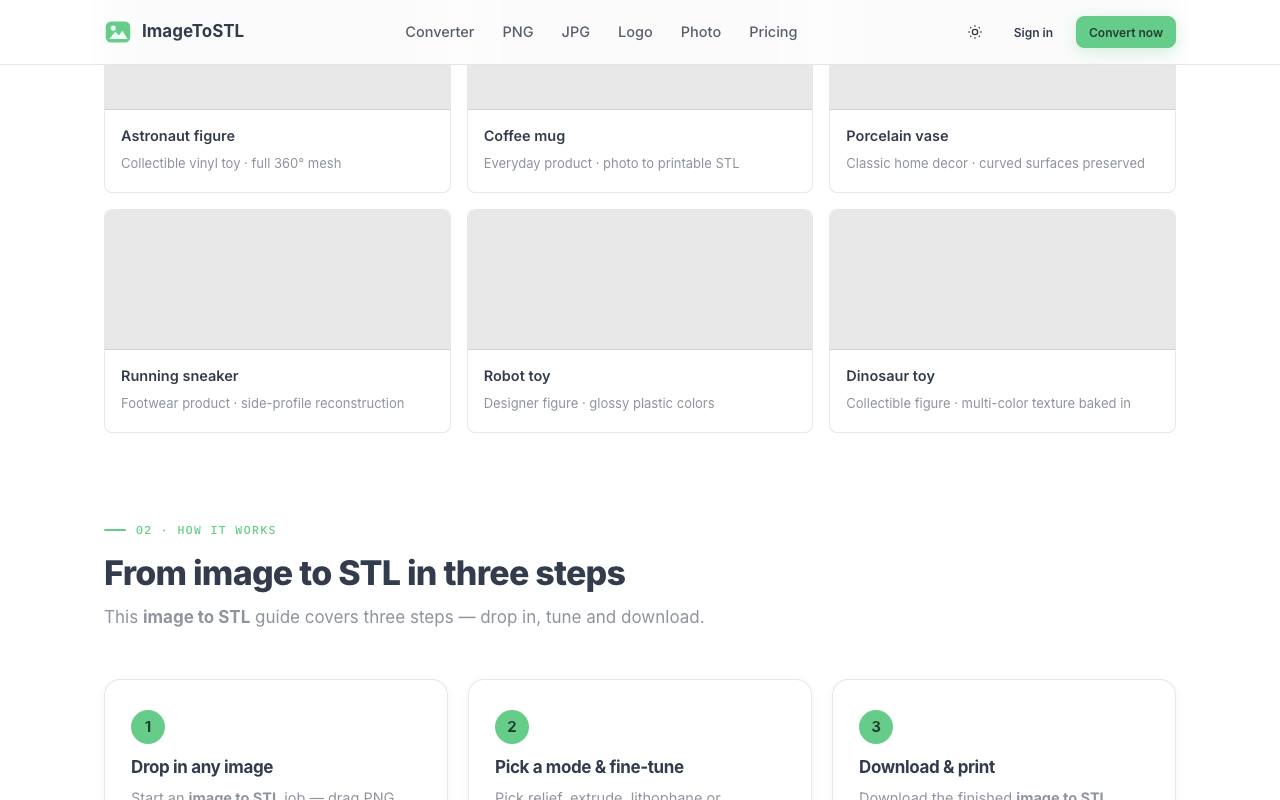Image resolution: width=1280 pixels, height=800 pixels.
Task: Click the step 1 number badge
Action: [148, 727]
